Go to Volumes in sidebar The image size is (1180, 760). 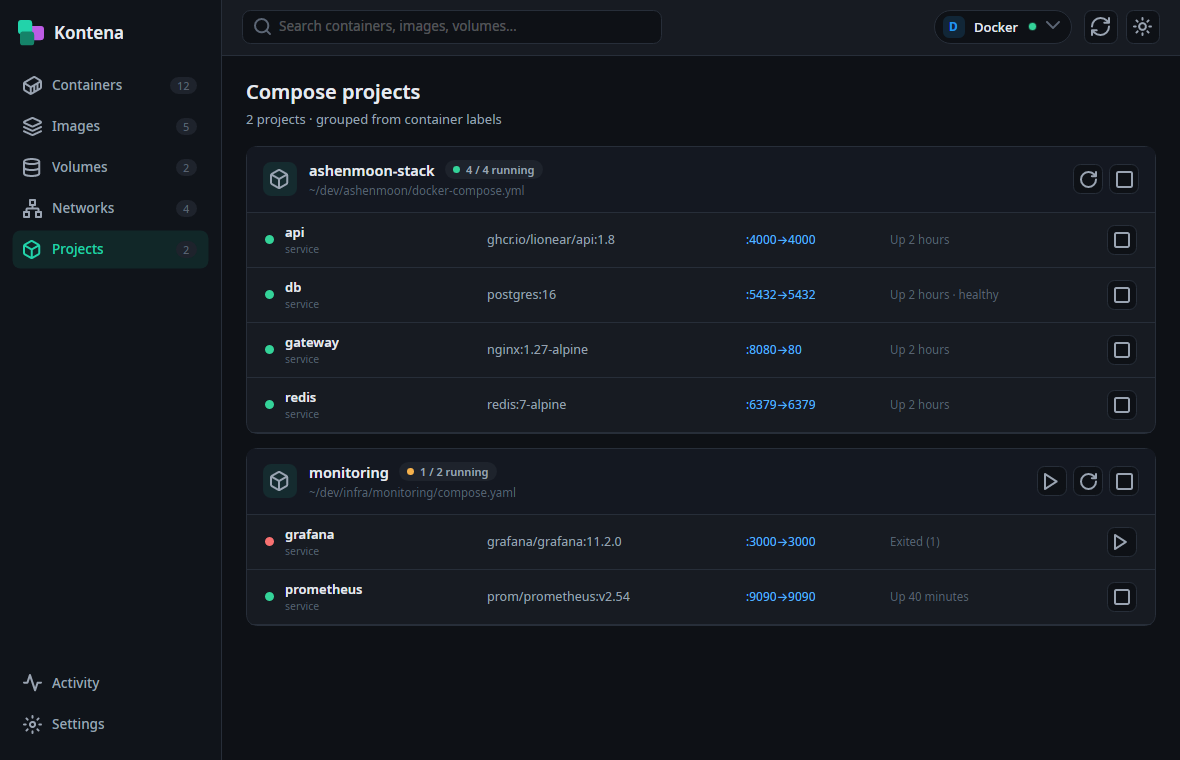(110, 167)
